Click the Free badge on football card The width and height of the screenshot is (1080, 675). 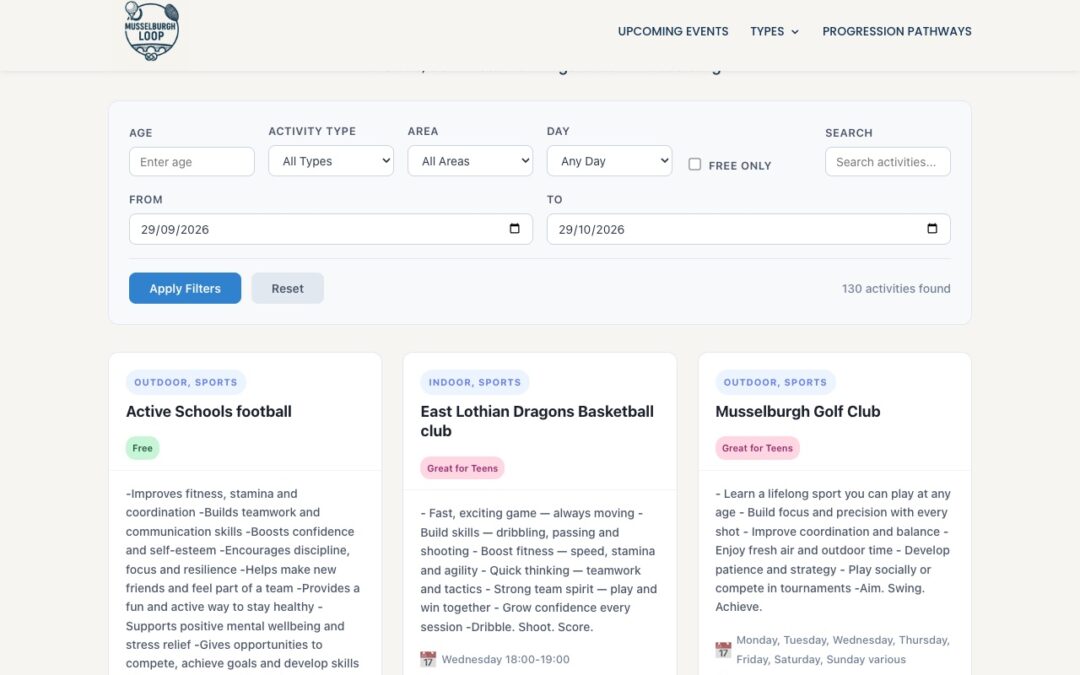(x=143, y=448)
